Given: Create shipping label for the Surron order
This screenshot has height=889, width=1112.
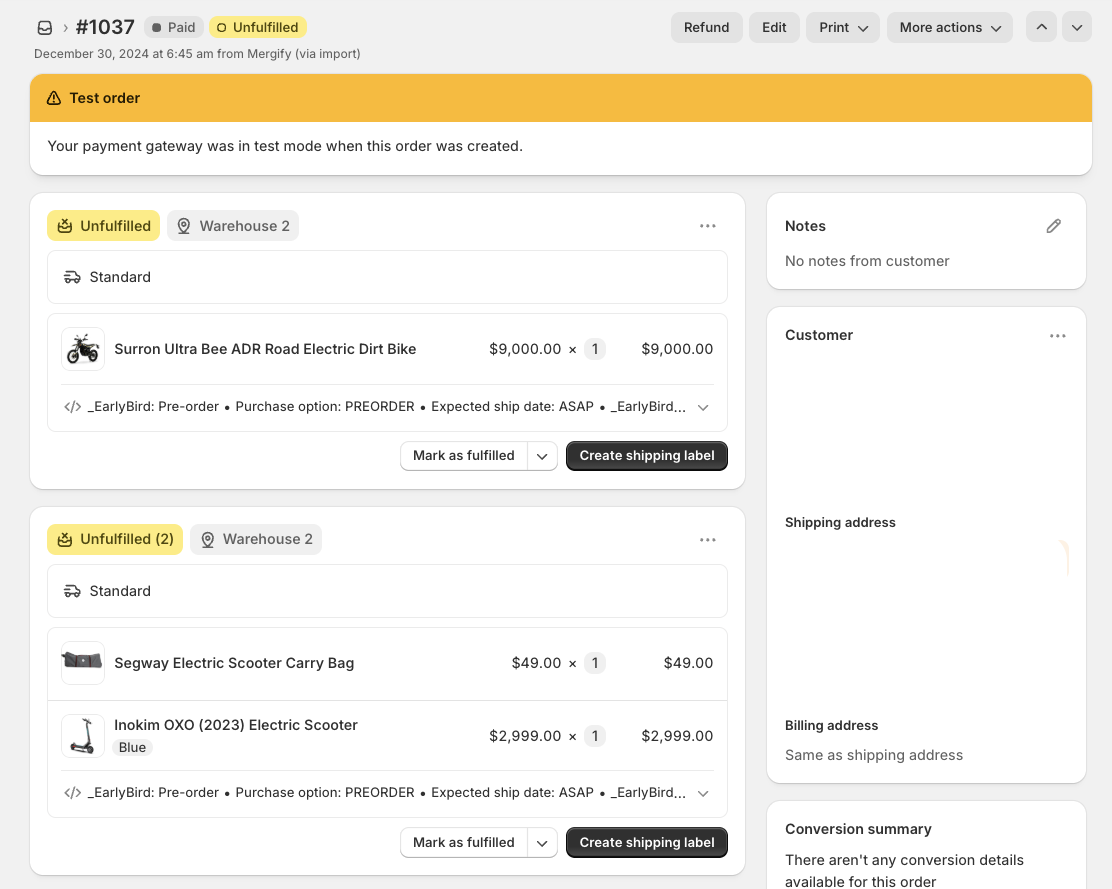Looking at the screenshot, I should (646, 455).
